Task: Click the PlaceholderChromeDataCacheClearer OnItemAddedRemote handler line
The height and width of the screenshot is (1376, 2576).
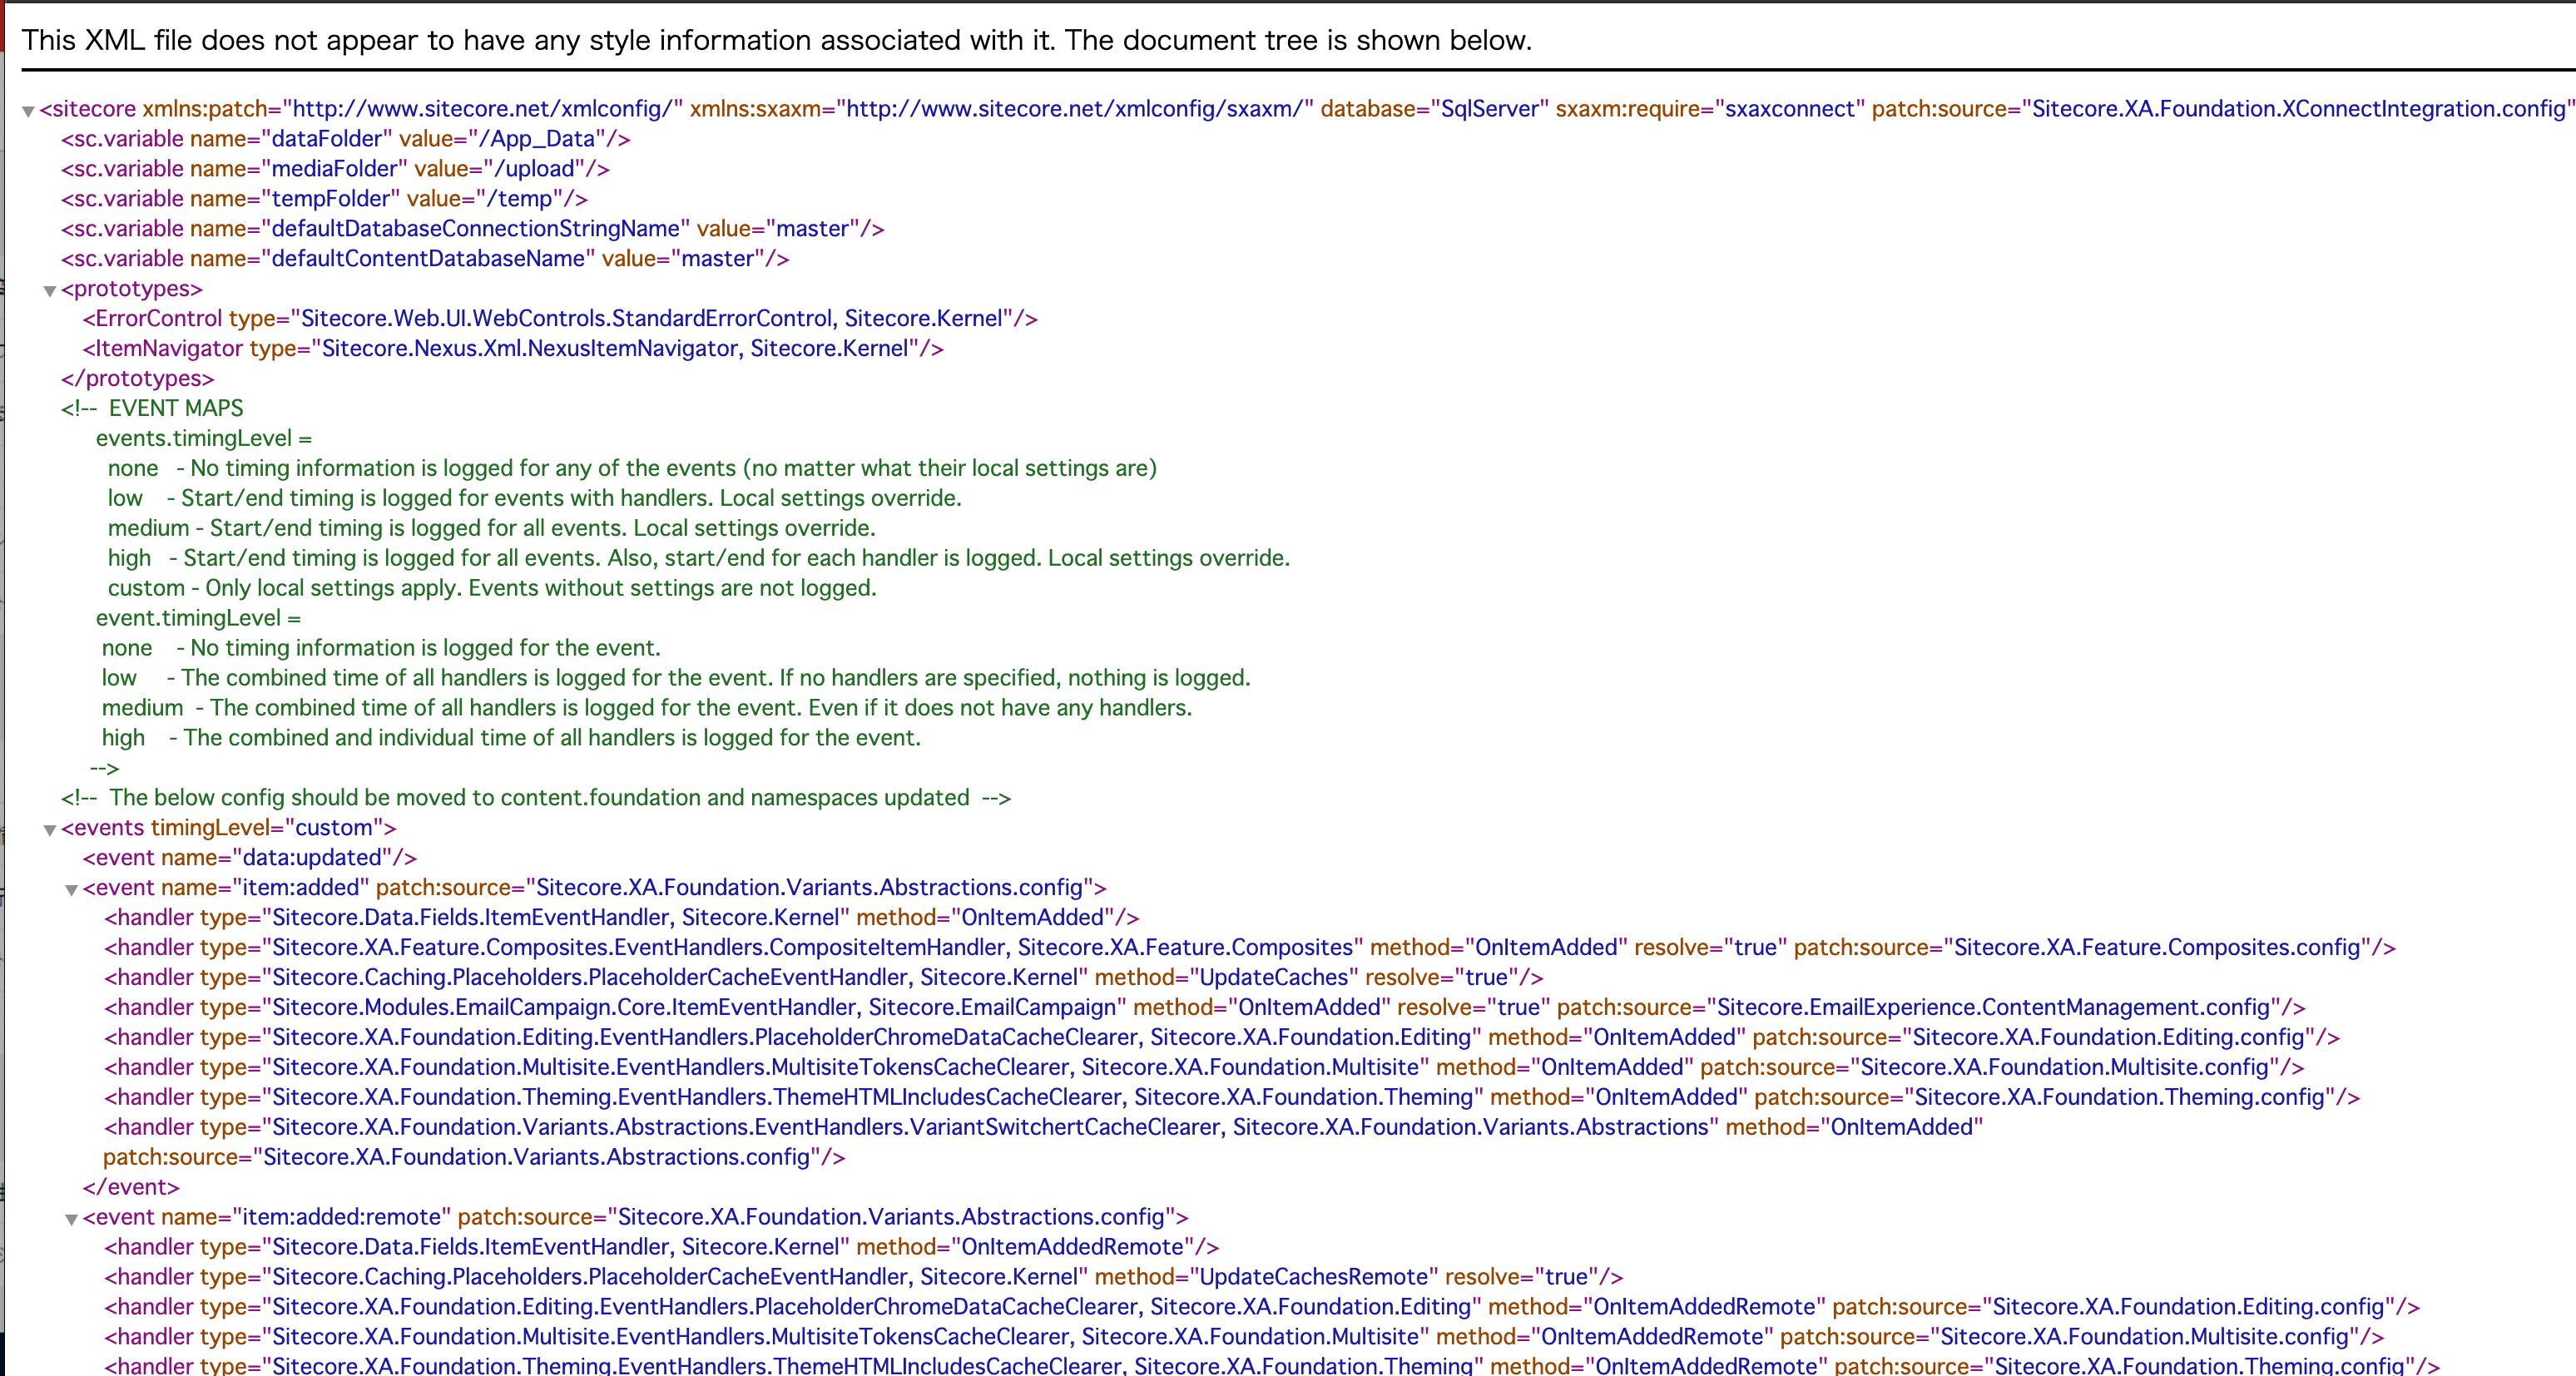Action: (x=1262, y=1307)
